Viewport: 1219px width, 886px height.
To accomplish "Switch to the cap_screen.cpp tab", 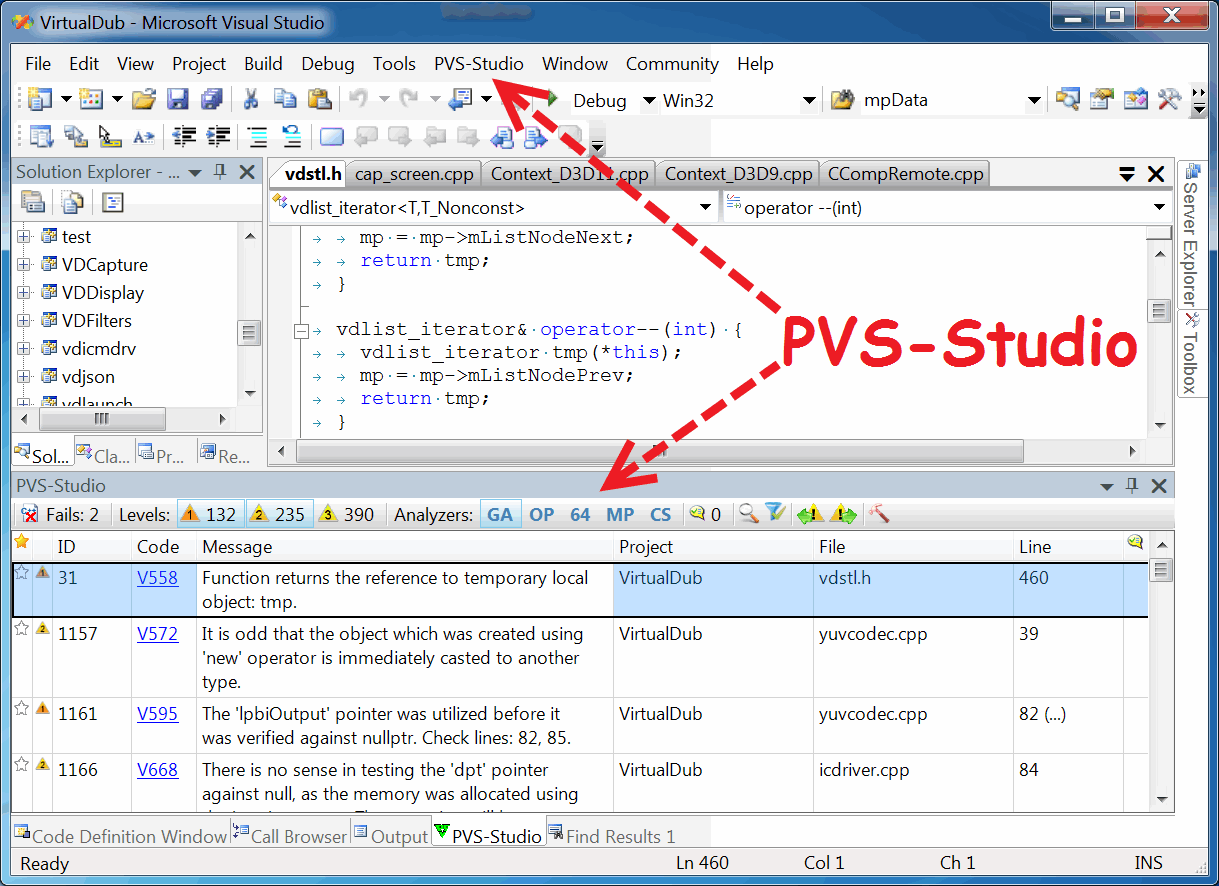I will 414,174.
